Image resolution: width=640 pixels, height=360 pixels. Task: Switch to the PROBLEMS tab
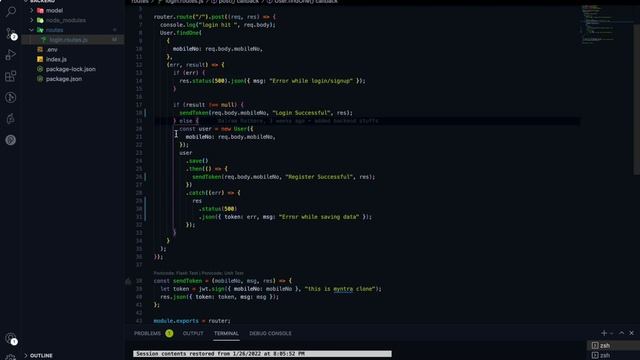click(x=147, y=333)
